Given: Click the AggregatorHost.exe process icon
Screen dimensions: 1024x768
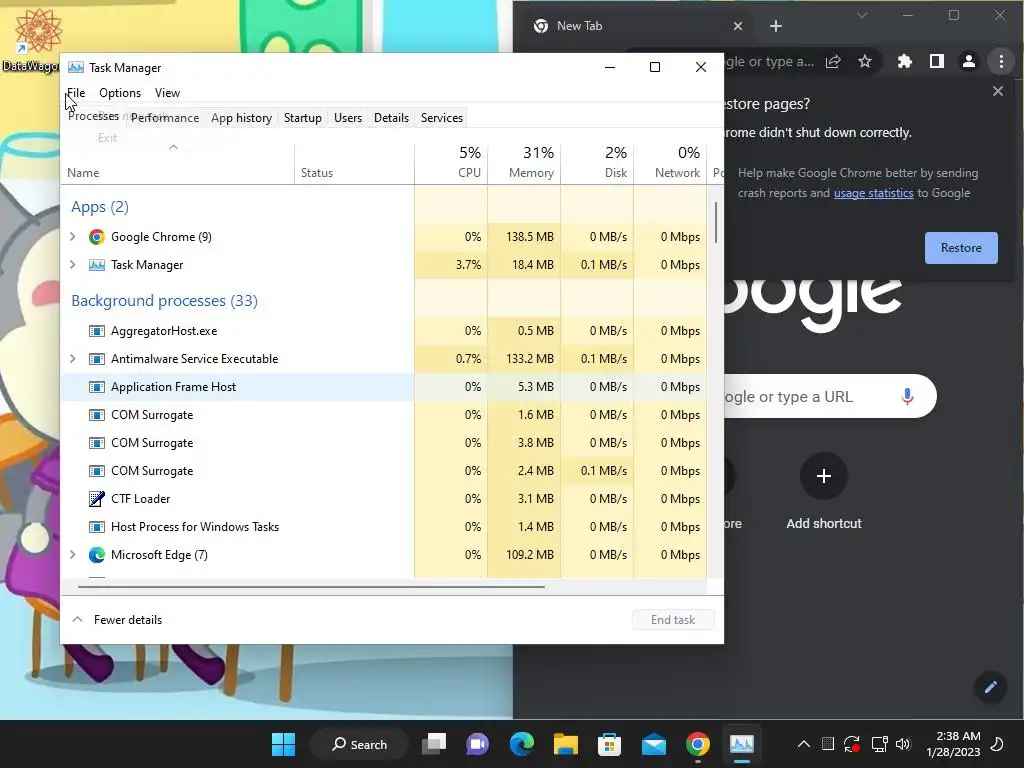Looking at the screenshot, I should (97, 330).
